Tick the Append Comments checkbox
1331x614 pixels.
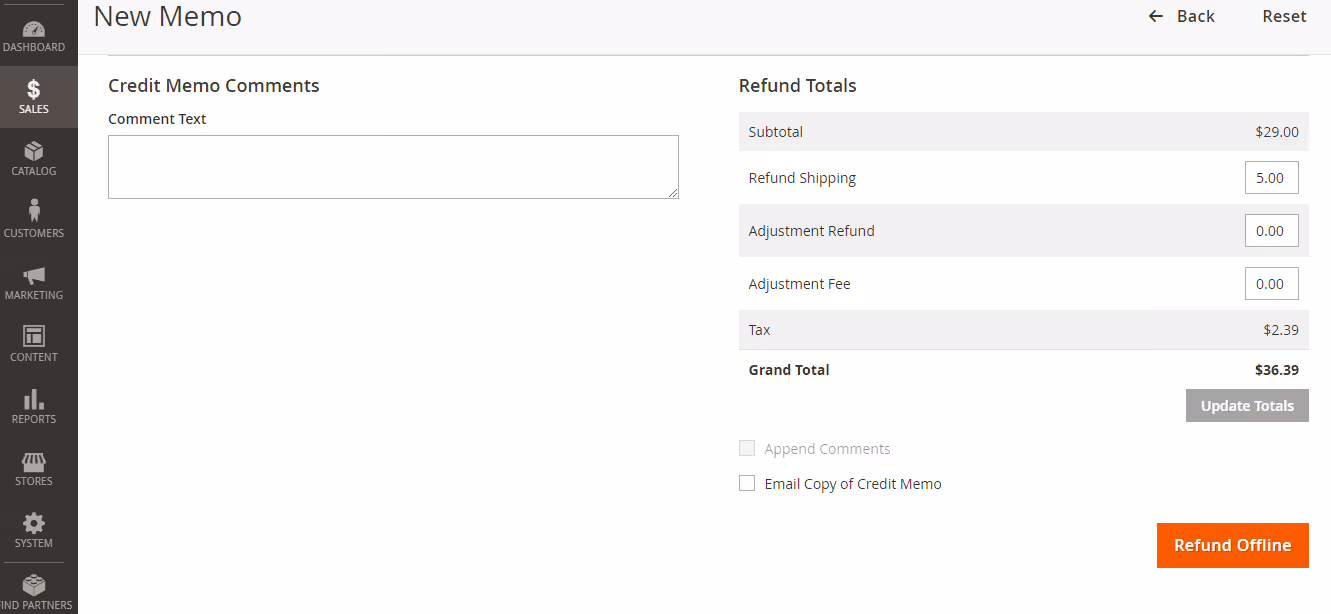[x=747, y=449]
